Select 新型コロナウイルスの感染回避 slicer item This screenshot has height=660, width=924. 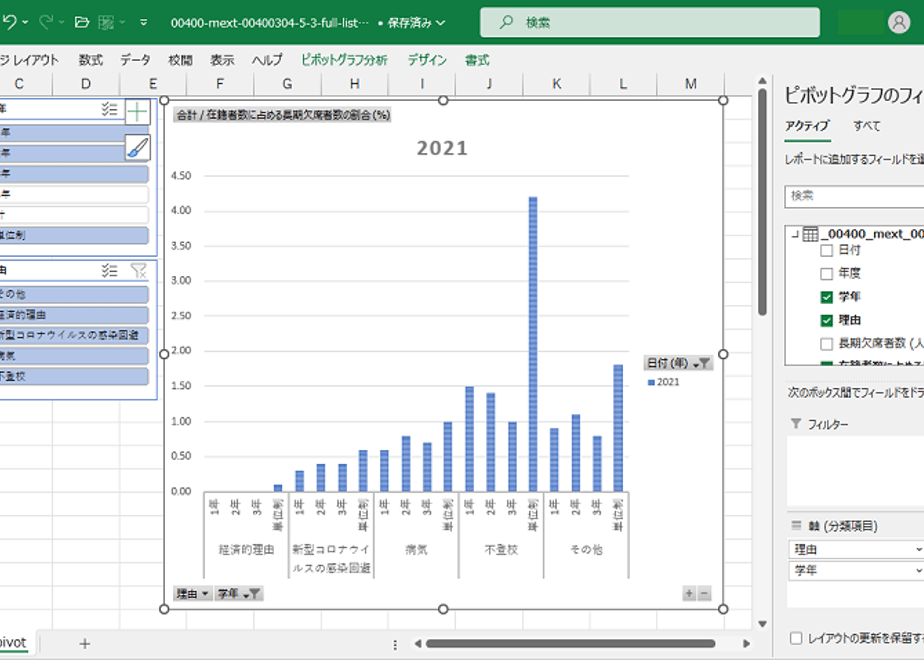click(74, 335)
